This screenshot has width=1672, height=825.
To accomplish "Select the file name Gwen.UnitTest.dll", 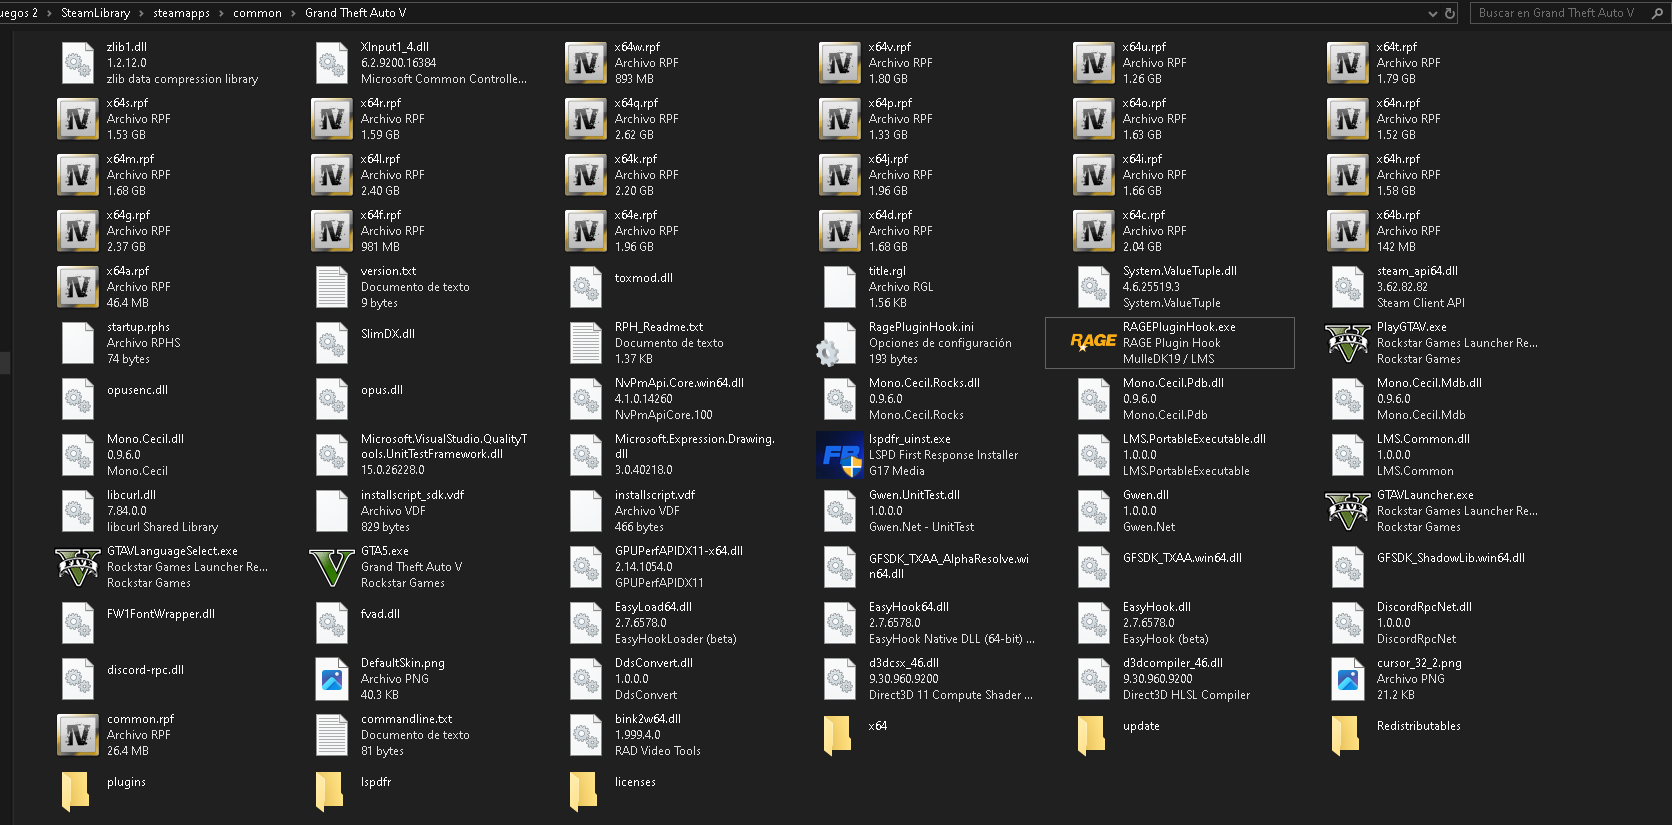I will coord(914,495).
